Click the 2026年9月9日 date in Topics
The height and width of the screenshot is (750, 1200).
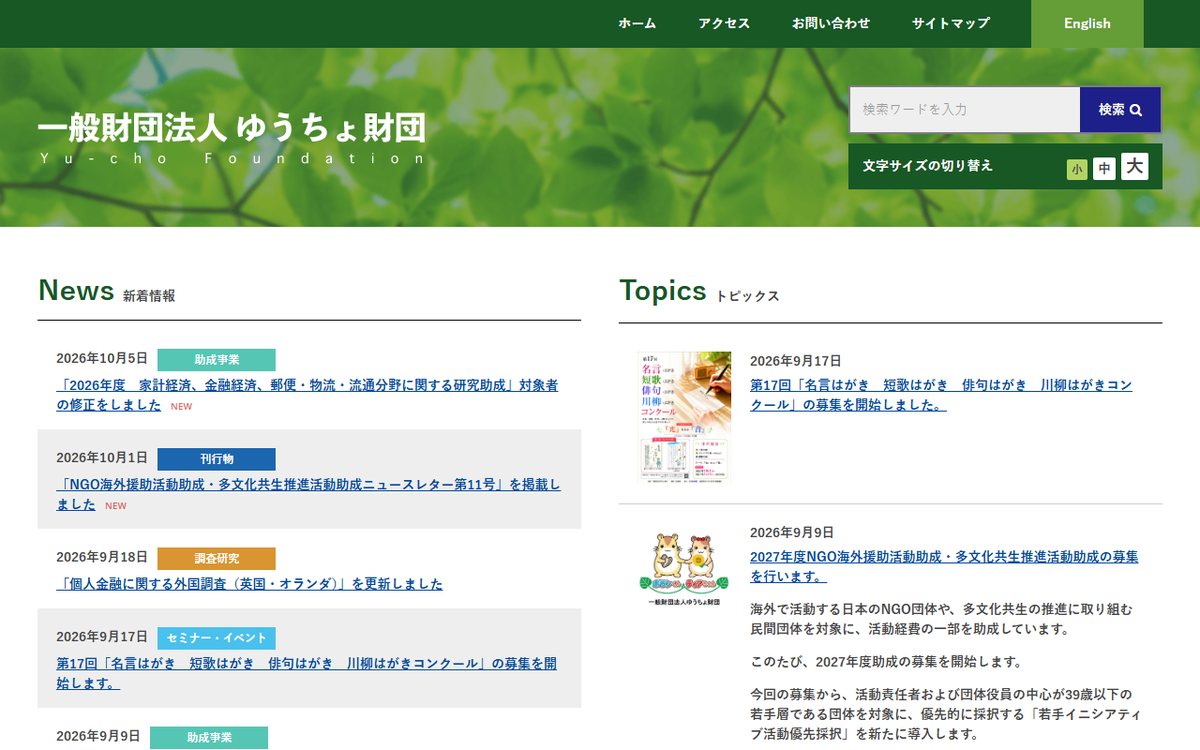[792, 533]
